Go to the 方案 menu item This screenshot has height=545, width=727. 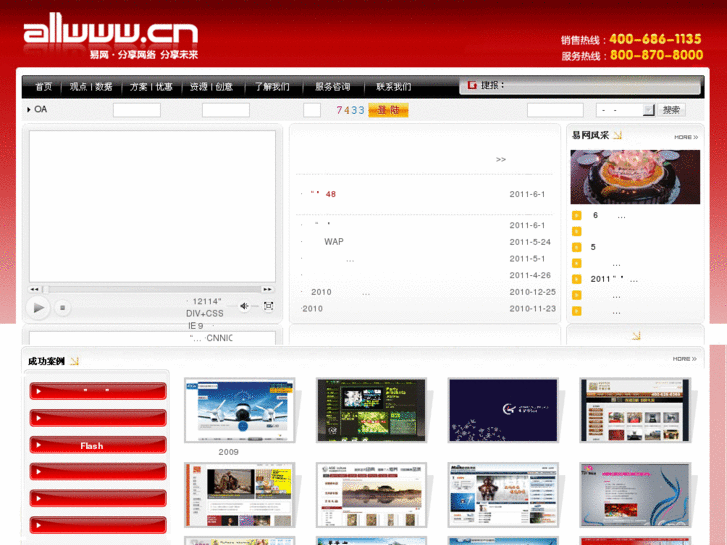point(138,87)
